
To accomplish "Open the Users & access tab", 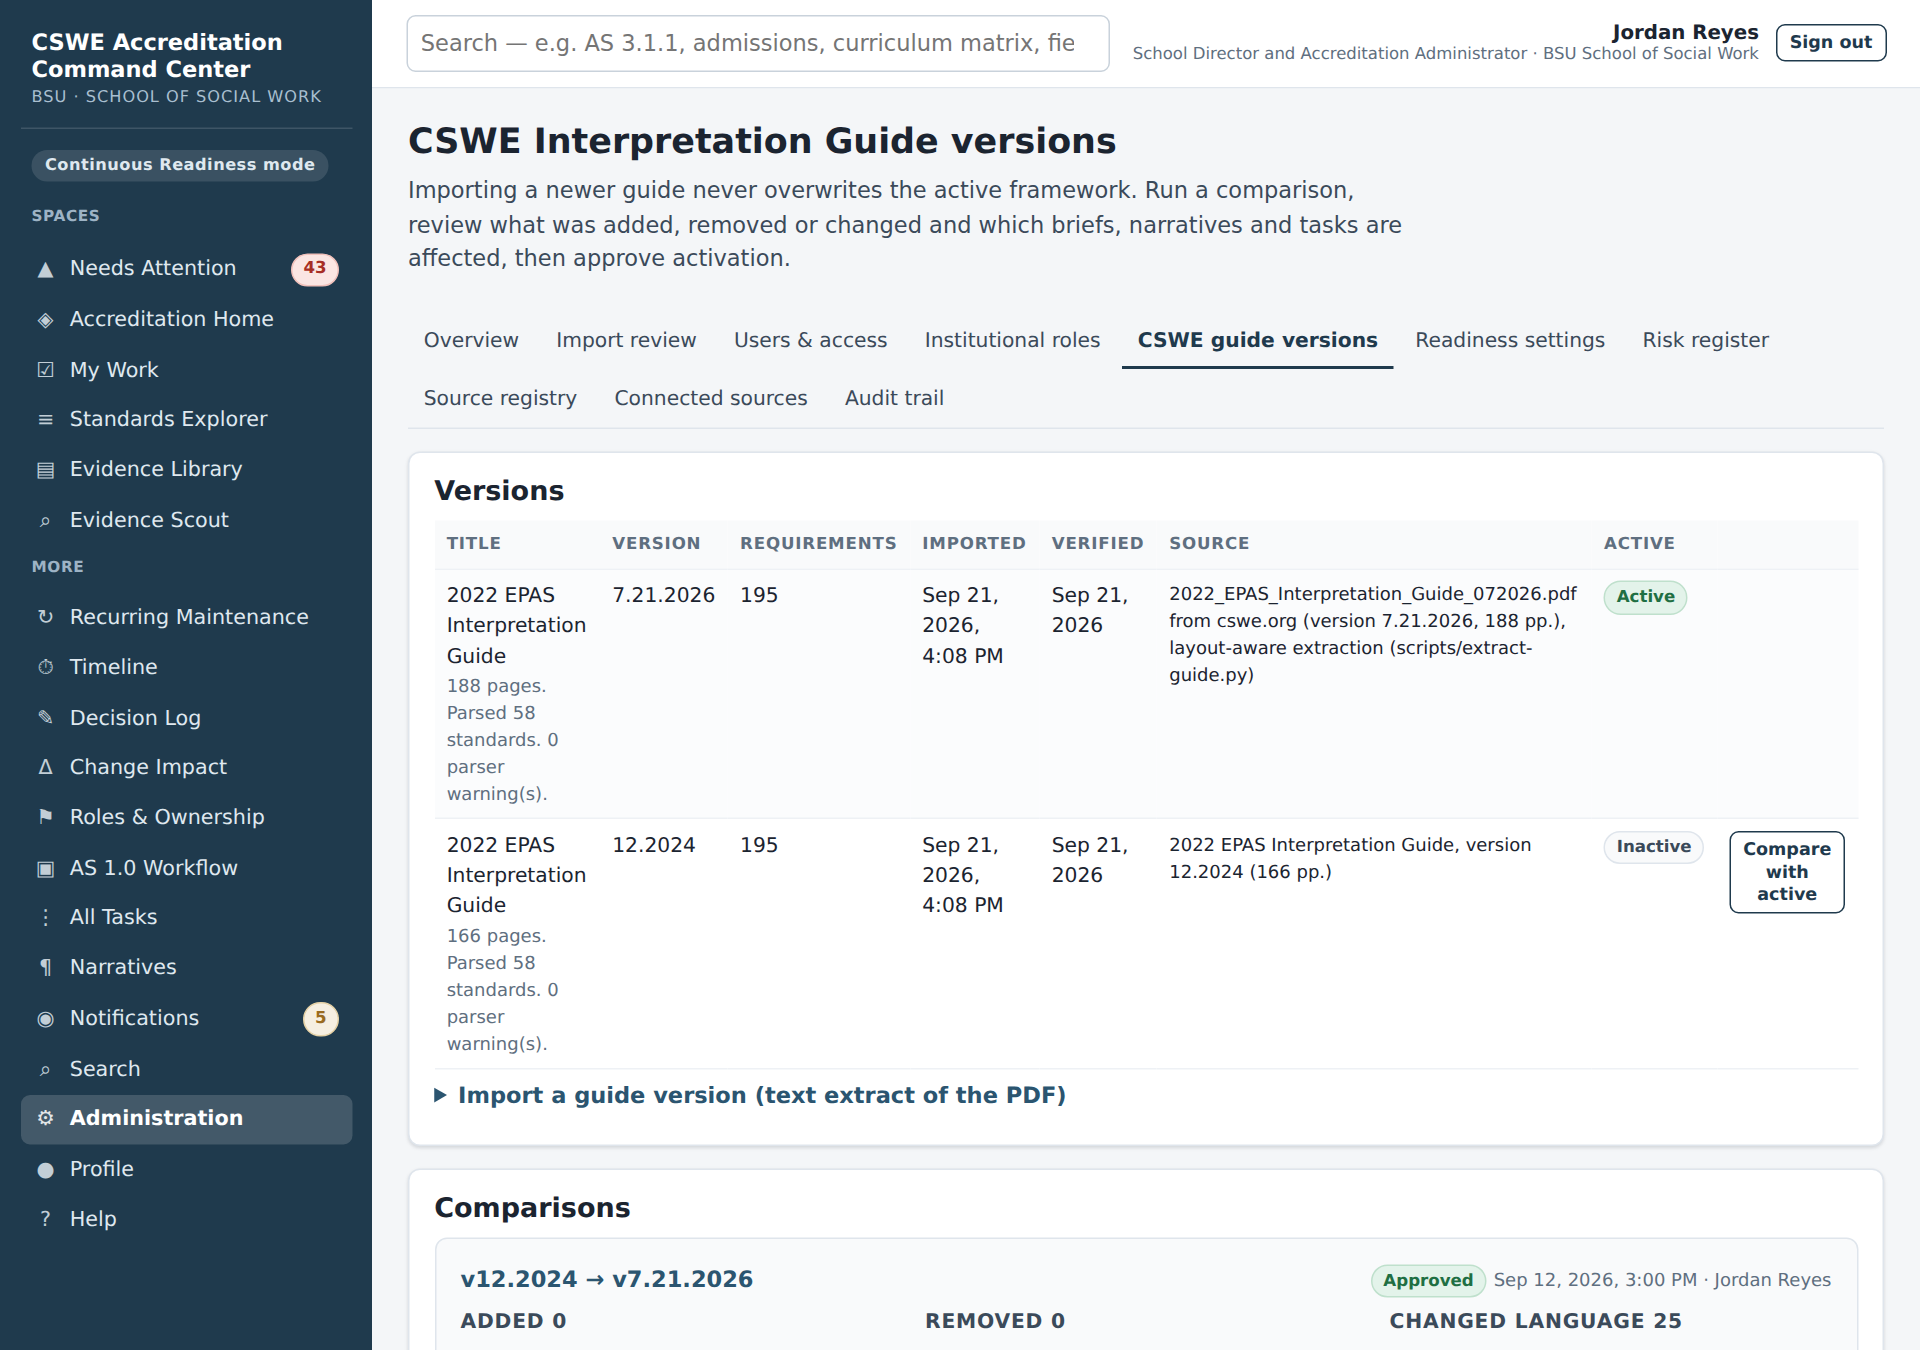I will (x=810, y=340).
